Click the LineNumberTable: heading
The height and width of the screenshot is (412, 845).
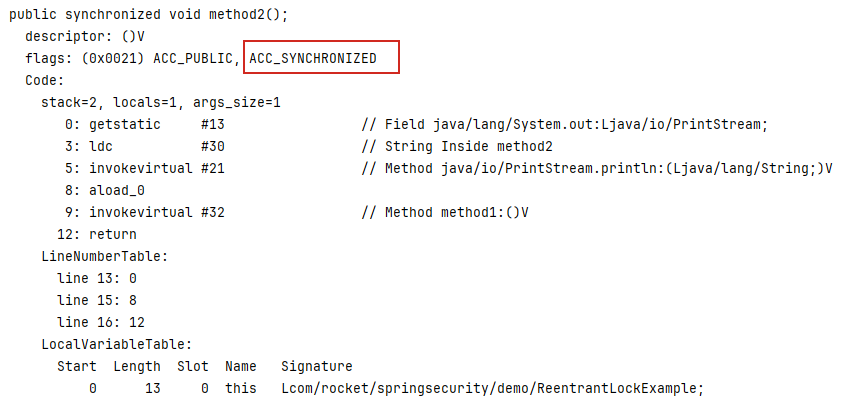(105, 256)
